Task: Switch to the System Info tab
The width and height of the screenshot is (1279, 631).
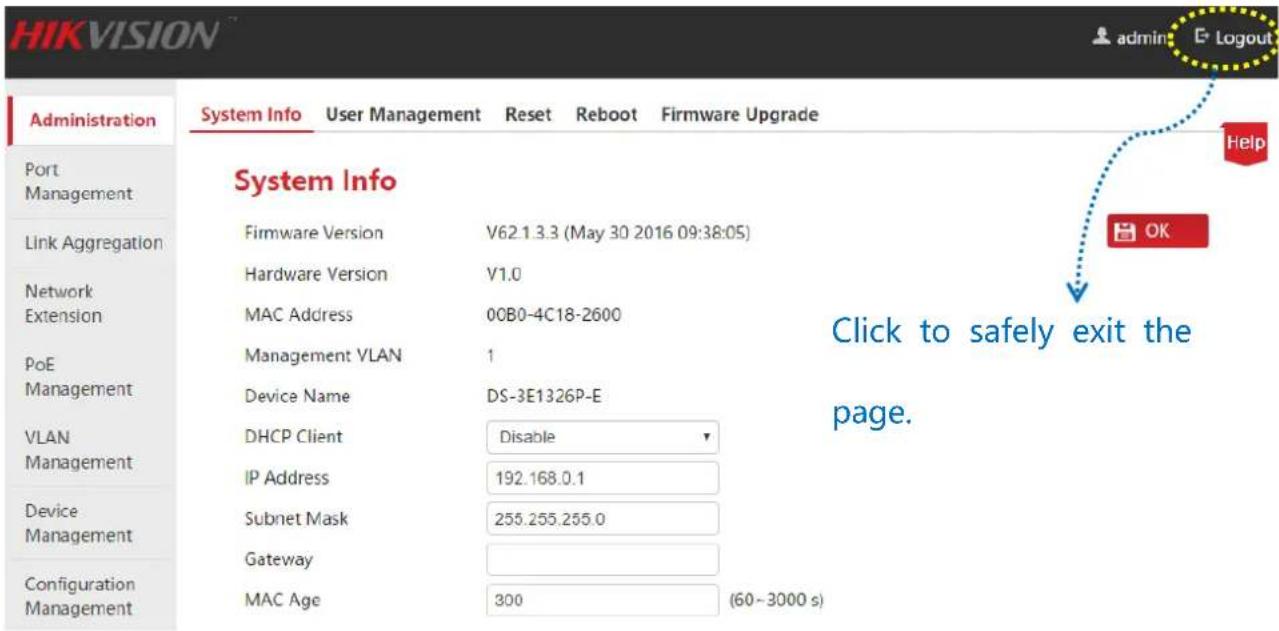Action: click(250, 114)
